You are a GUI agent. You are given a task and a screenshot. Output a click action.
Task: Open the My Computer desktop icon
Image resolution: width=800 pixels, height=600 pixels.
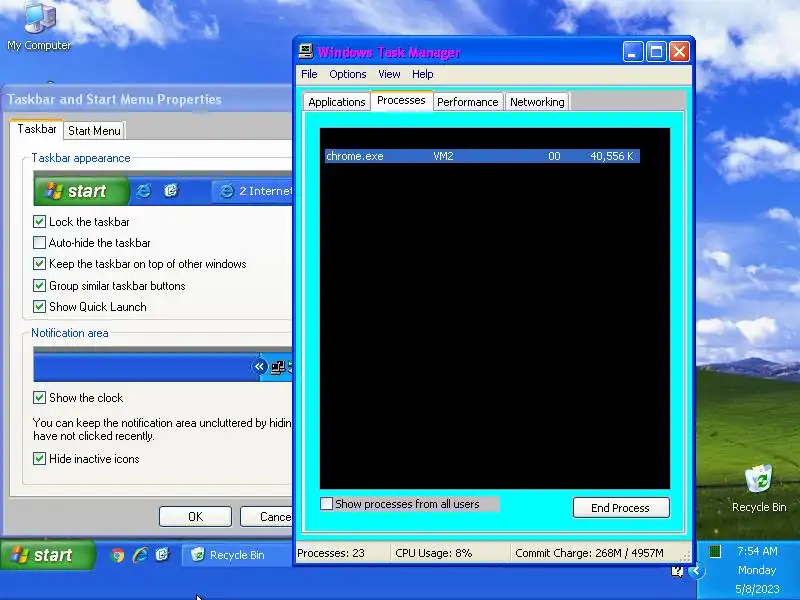39,26
